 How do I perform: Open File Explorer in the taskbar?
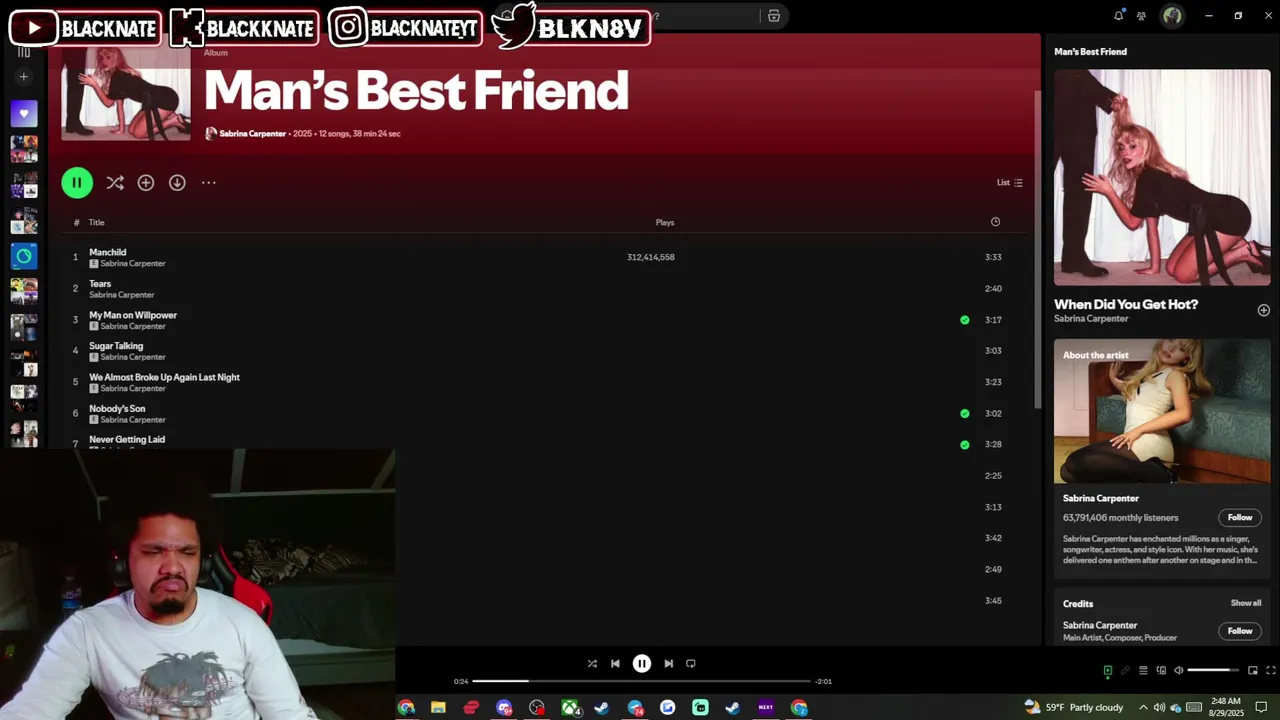click(438, 708)
